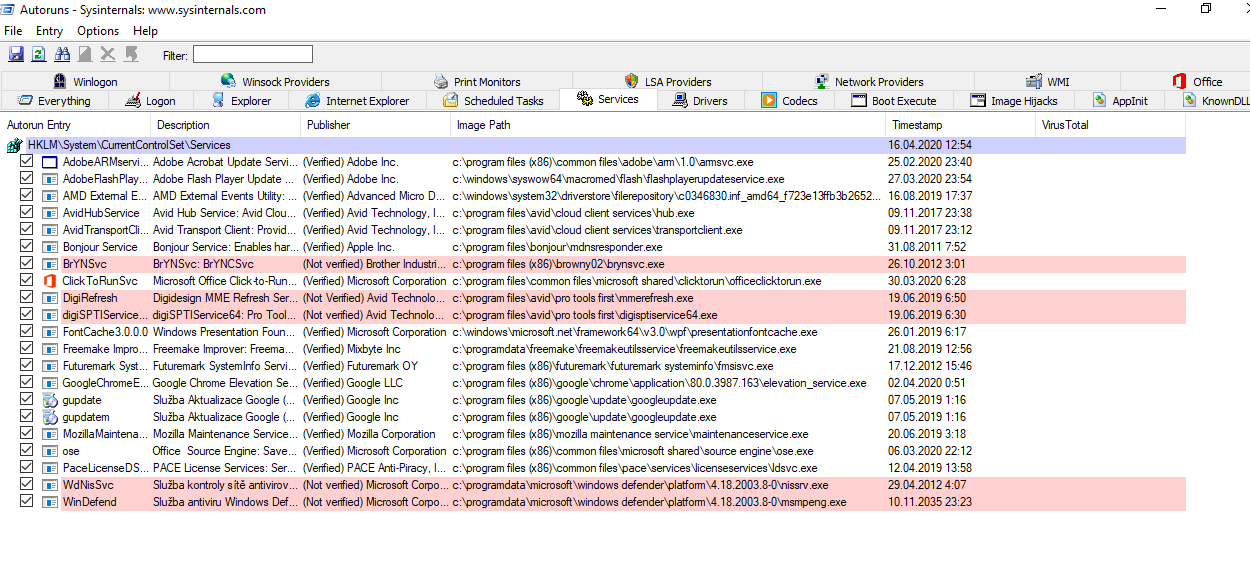Switch to the Everything tab
The image size is (1250, 576).
[54, 101]
